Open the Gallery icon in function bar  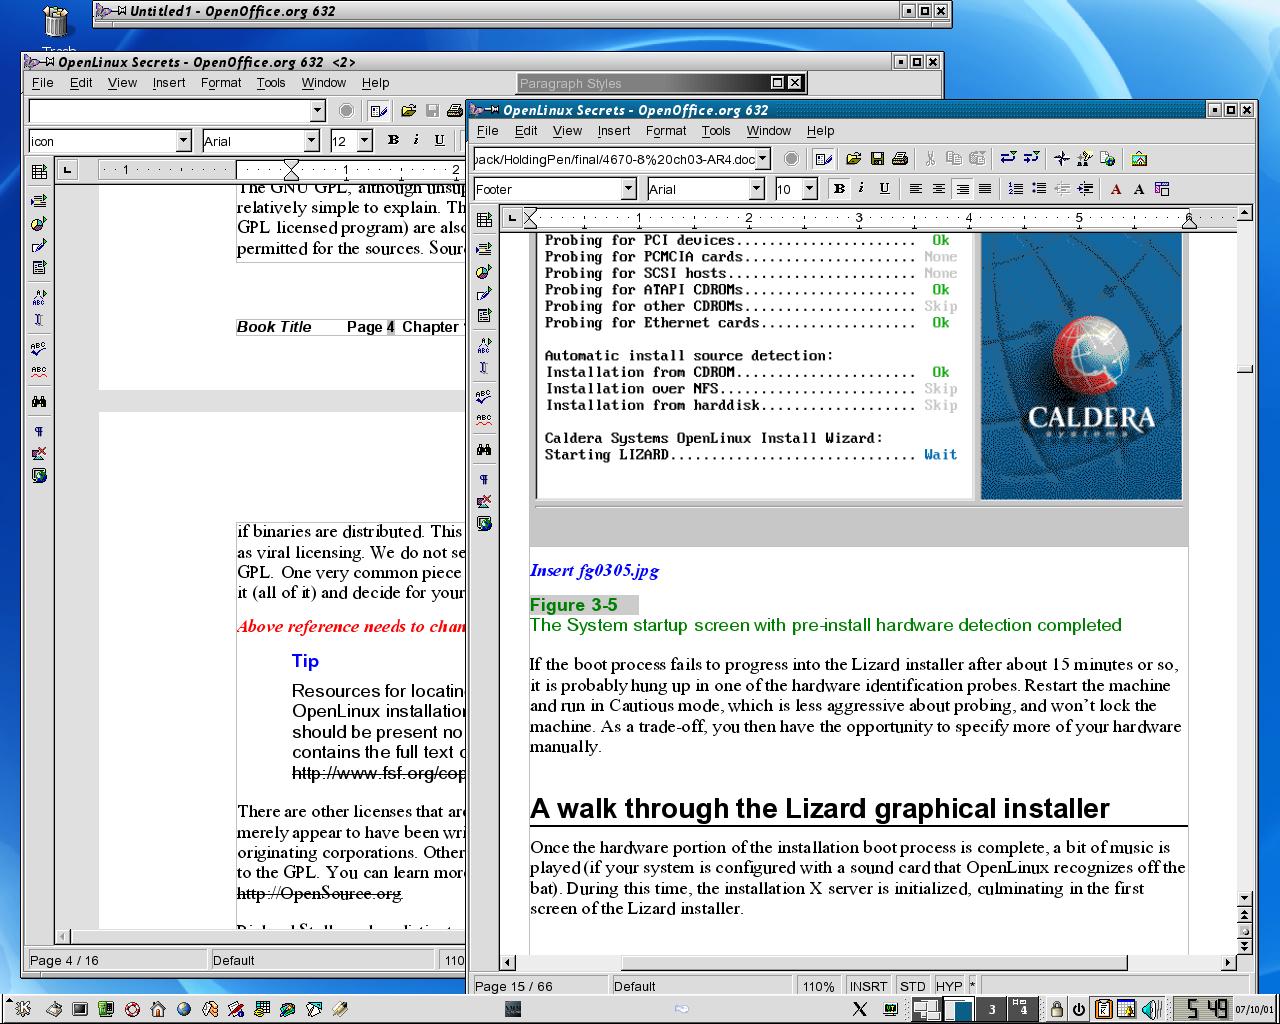point(1139,159)
